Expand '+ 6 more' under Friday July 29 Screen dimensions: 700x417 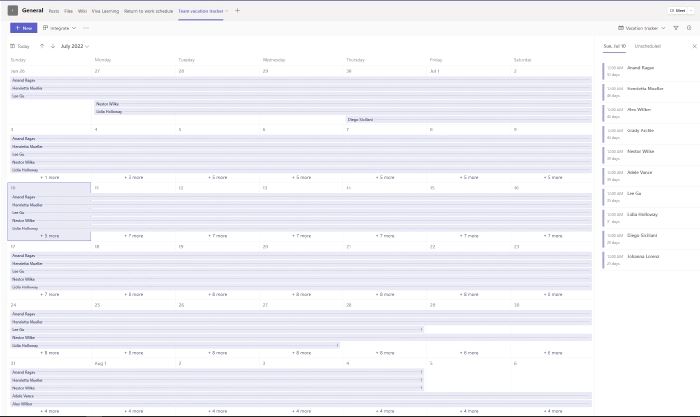click(x=469, y=353)
